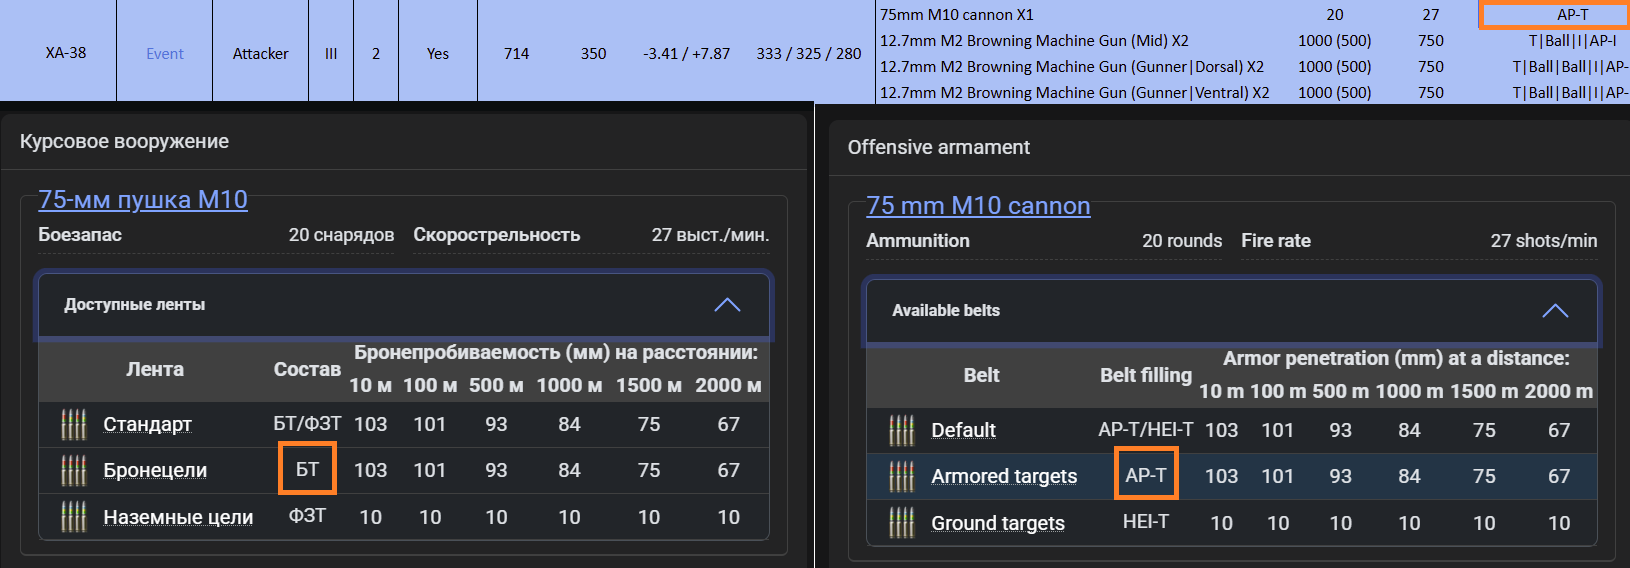Open the Ground targets belt entry
This screenshot has width=1630, height=568.
(998, 523)
